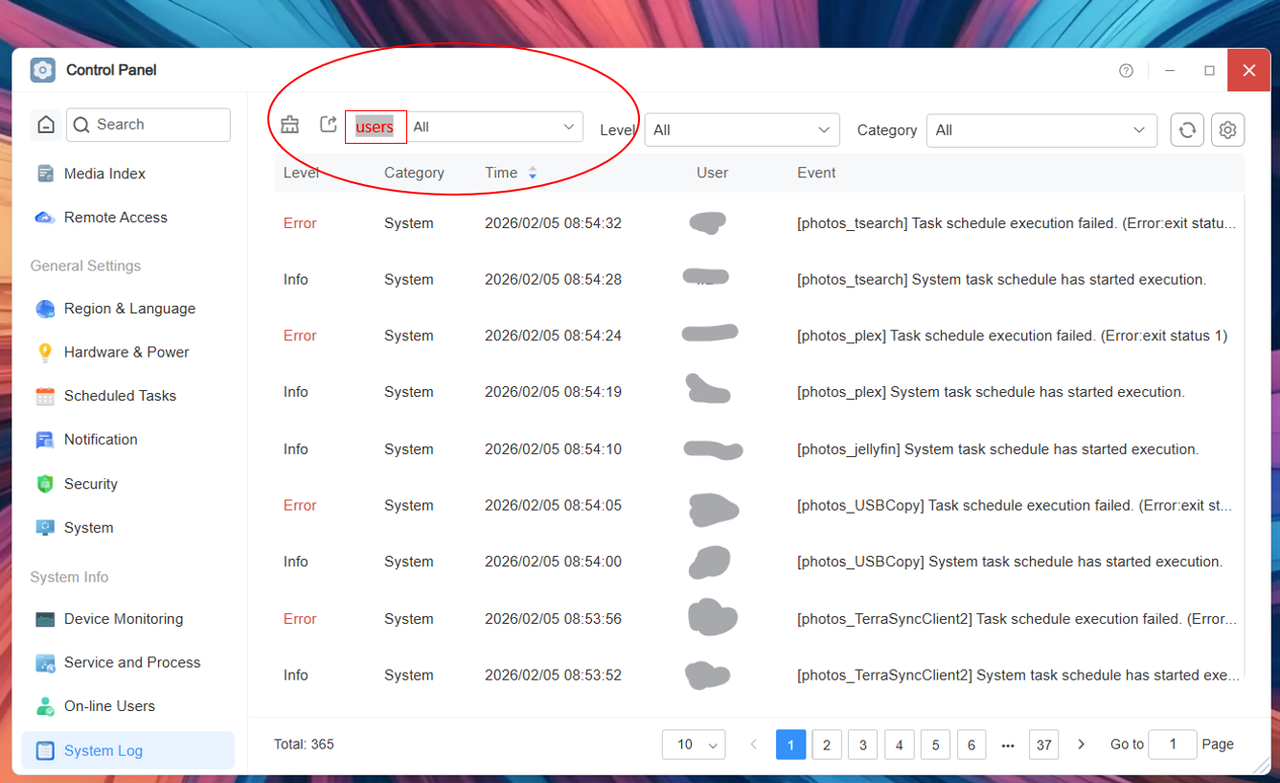Click the Service and Process icon
Viewport: 1280px width, 783px height.
[45, 663]
